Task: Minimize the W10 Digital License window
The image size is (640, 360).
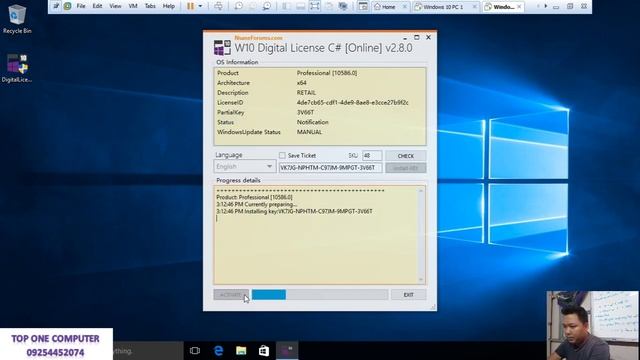Action: pyautogui.click(x=405, y=38)
